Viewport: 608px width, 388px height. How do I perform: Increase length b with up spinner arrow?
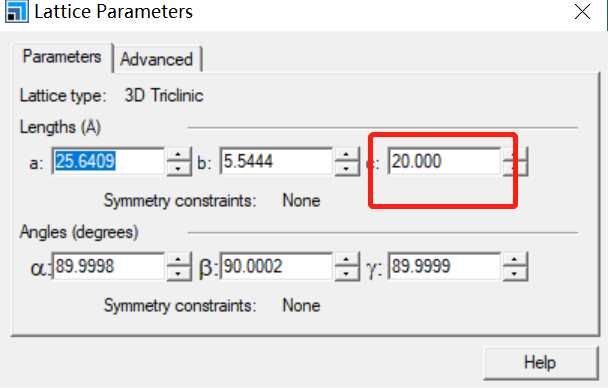click(347, 154)
